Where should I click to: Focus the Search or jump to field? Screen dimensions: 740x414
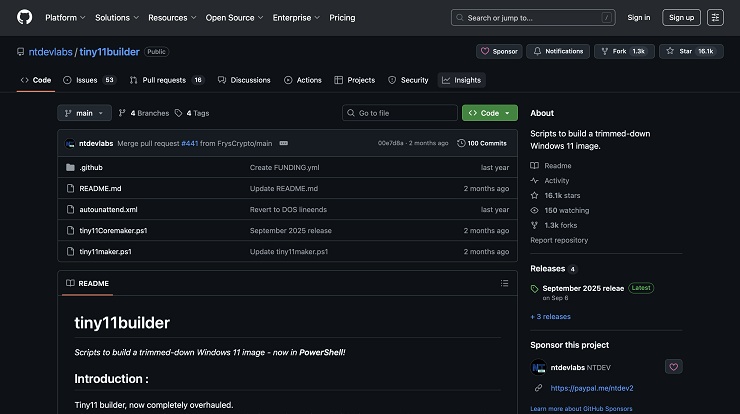tap(533, 17)
